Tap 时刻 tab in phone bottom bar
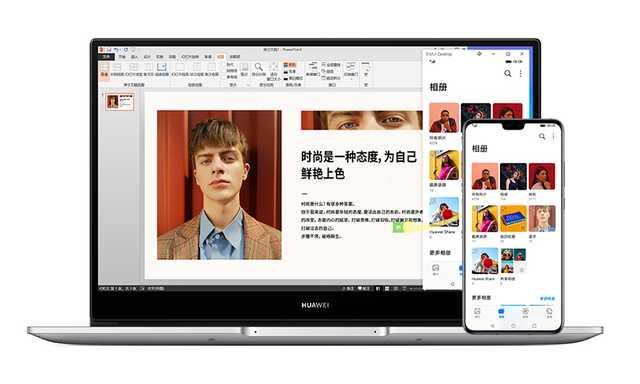This screenshot has height=384, width=640. 525,313
